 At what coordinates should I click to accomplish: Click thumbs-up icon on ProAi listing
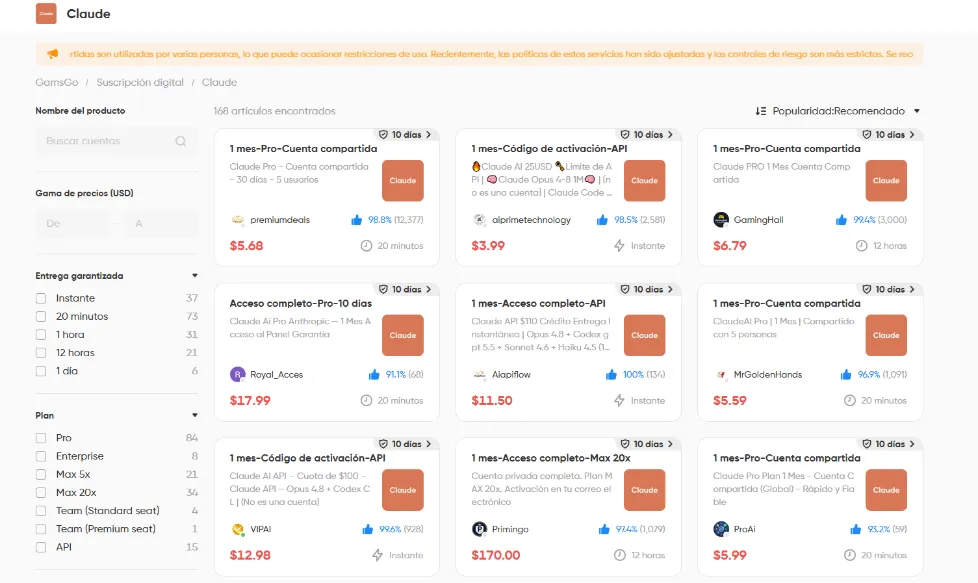pyautogui.click(x=856, y=529)
